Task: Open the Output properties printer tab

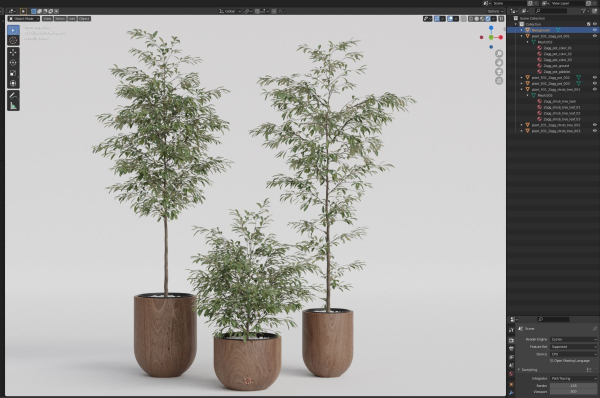Action: pyautogui.click(x=512, y=349)
